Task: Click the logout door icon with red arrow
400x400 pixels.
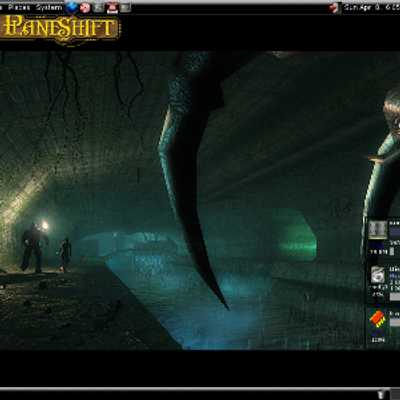Action: pyautogui.click(x=335, y=7)
